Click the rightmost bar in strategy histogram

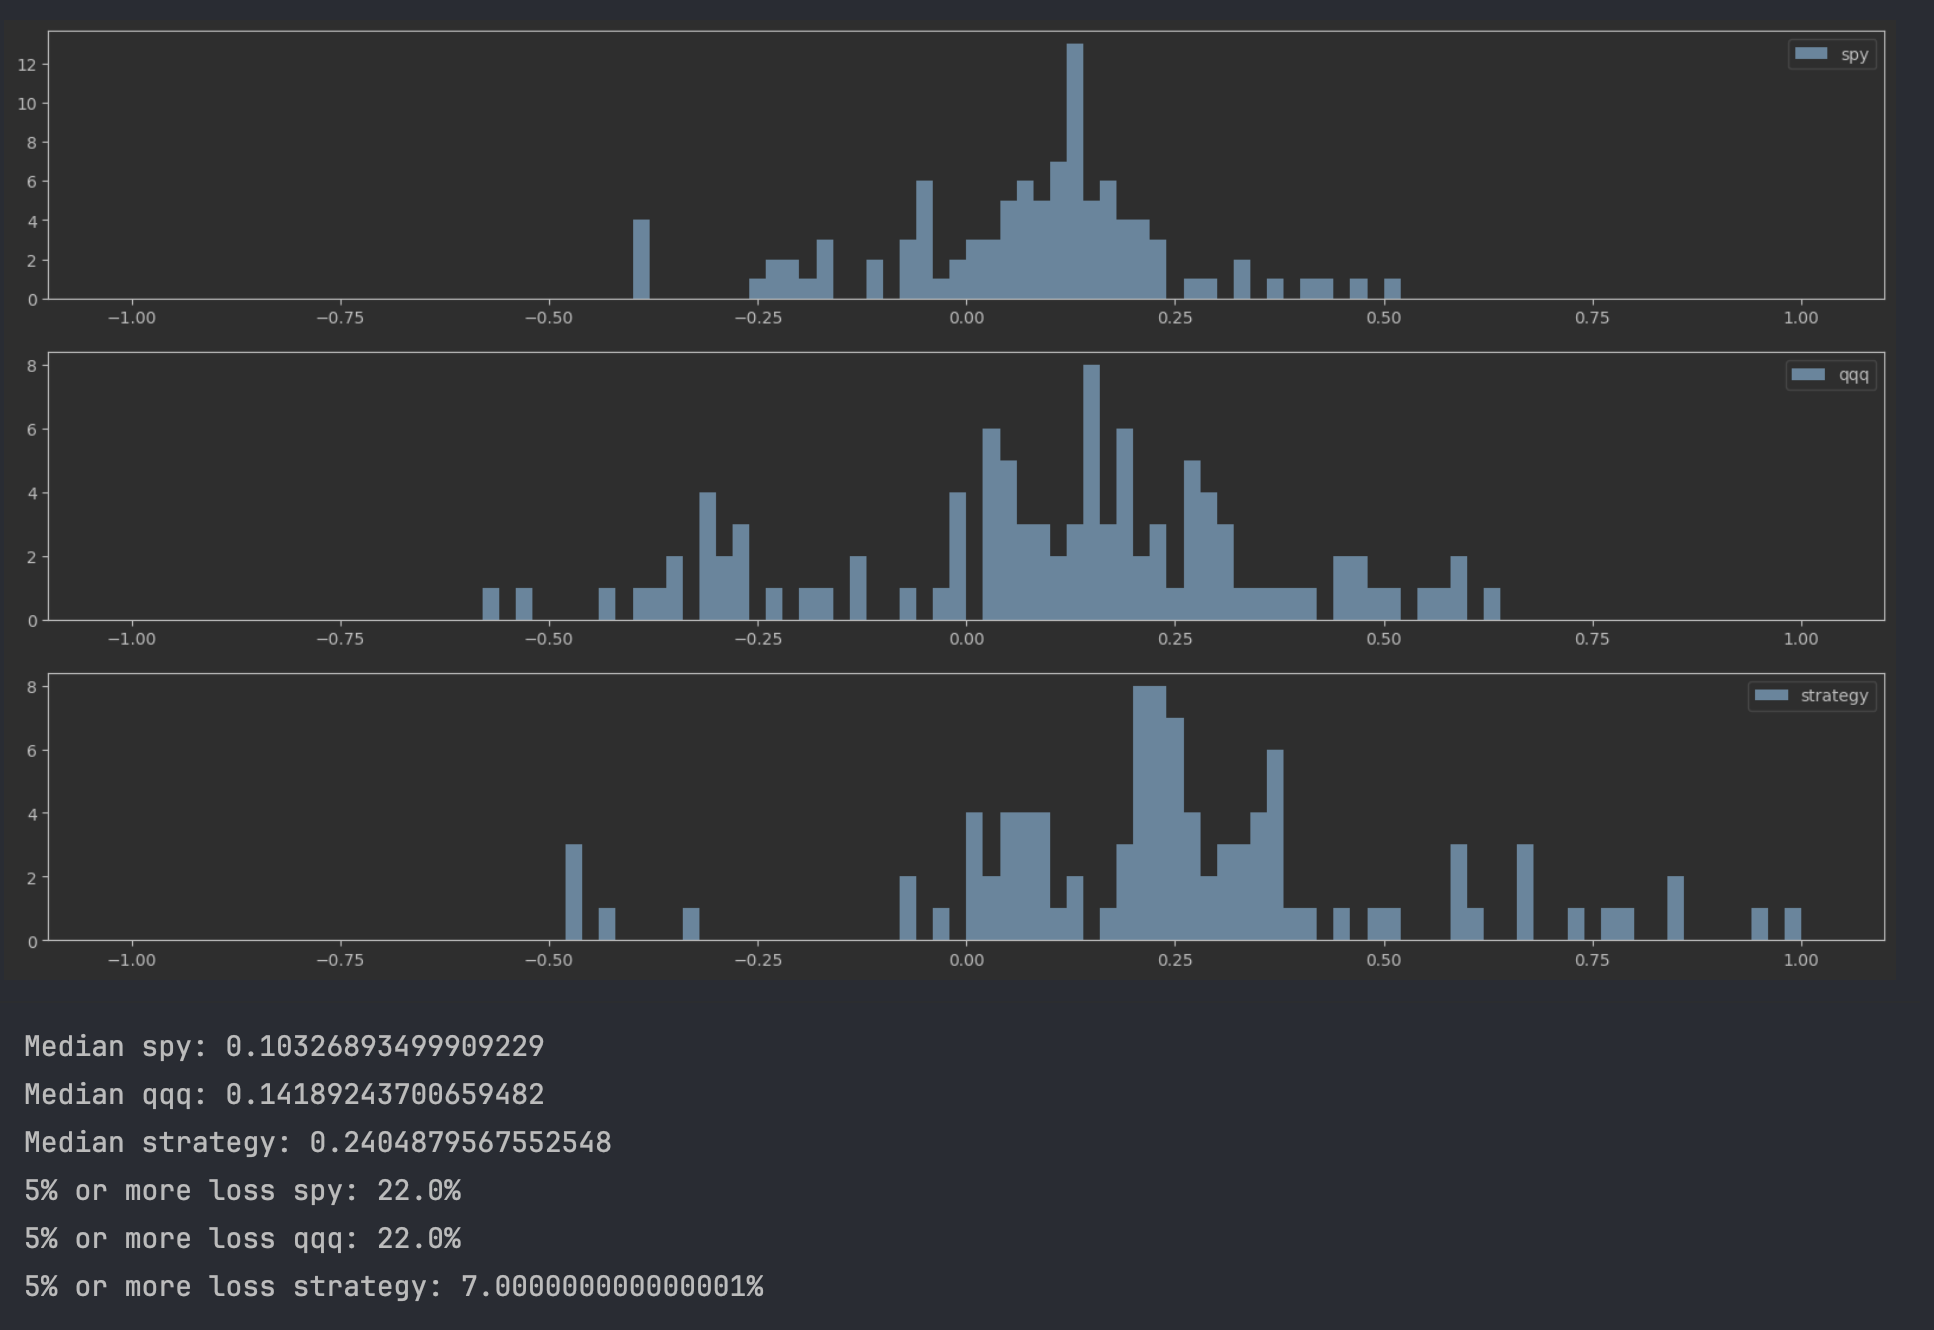coord(1792,924)
